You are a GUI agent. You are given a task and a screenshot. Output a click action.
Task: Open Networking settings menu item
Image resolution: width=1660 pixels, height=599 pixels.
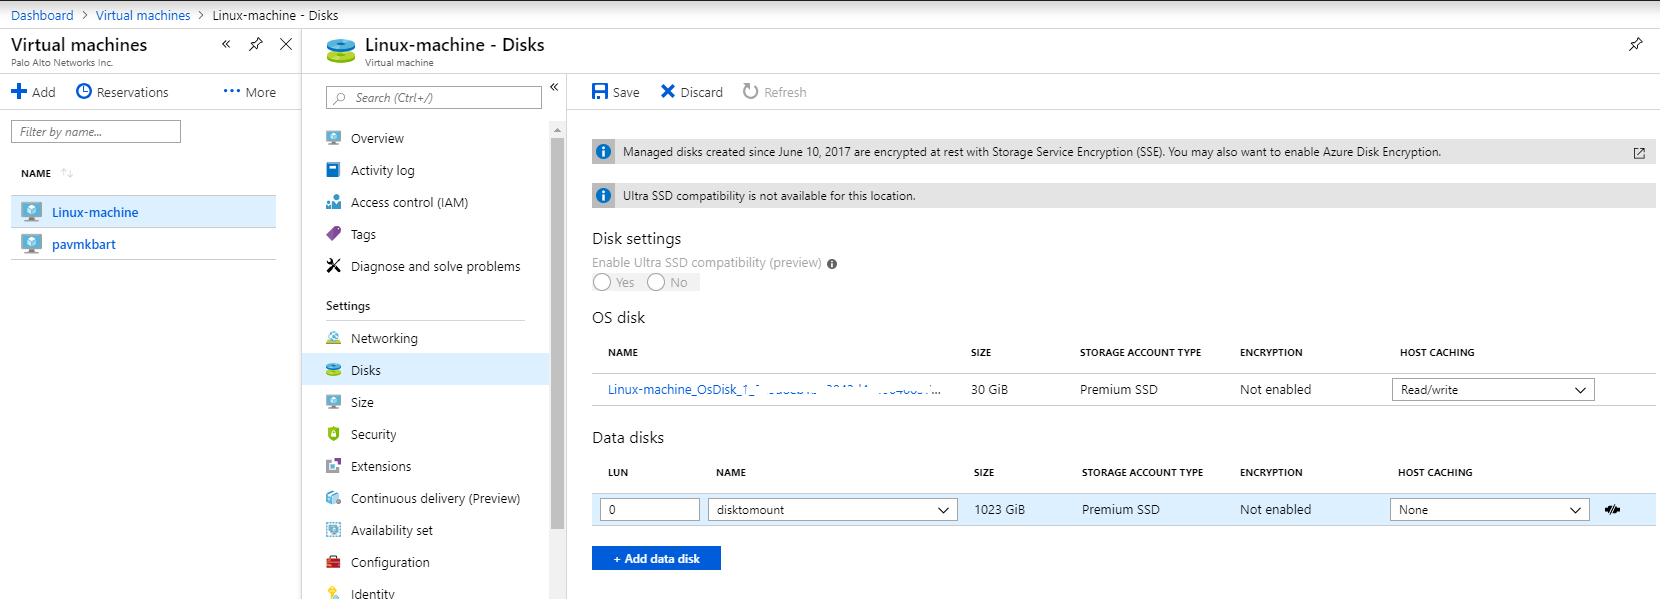(x=384, y=339)
